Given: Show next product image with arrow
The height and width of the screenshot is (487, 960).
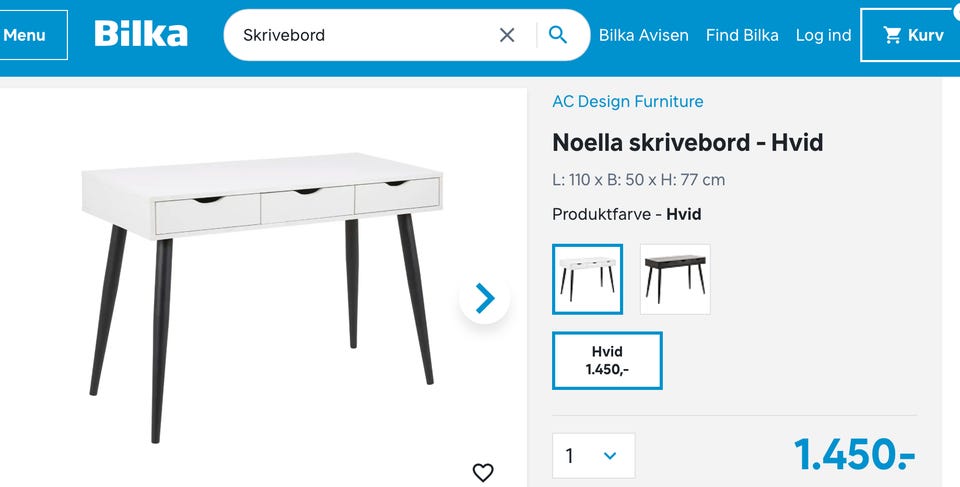Looking at the screenshot, I should pyautogui.click(x=484, y=298).
